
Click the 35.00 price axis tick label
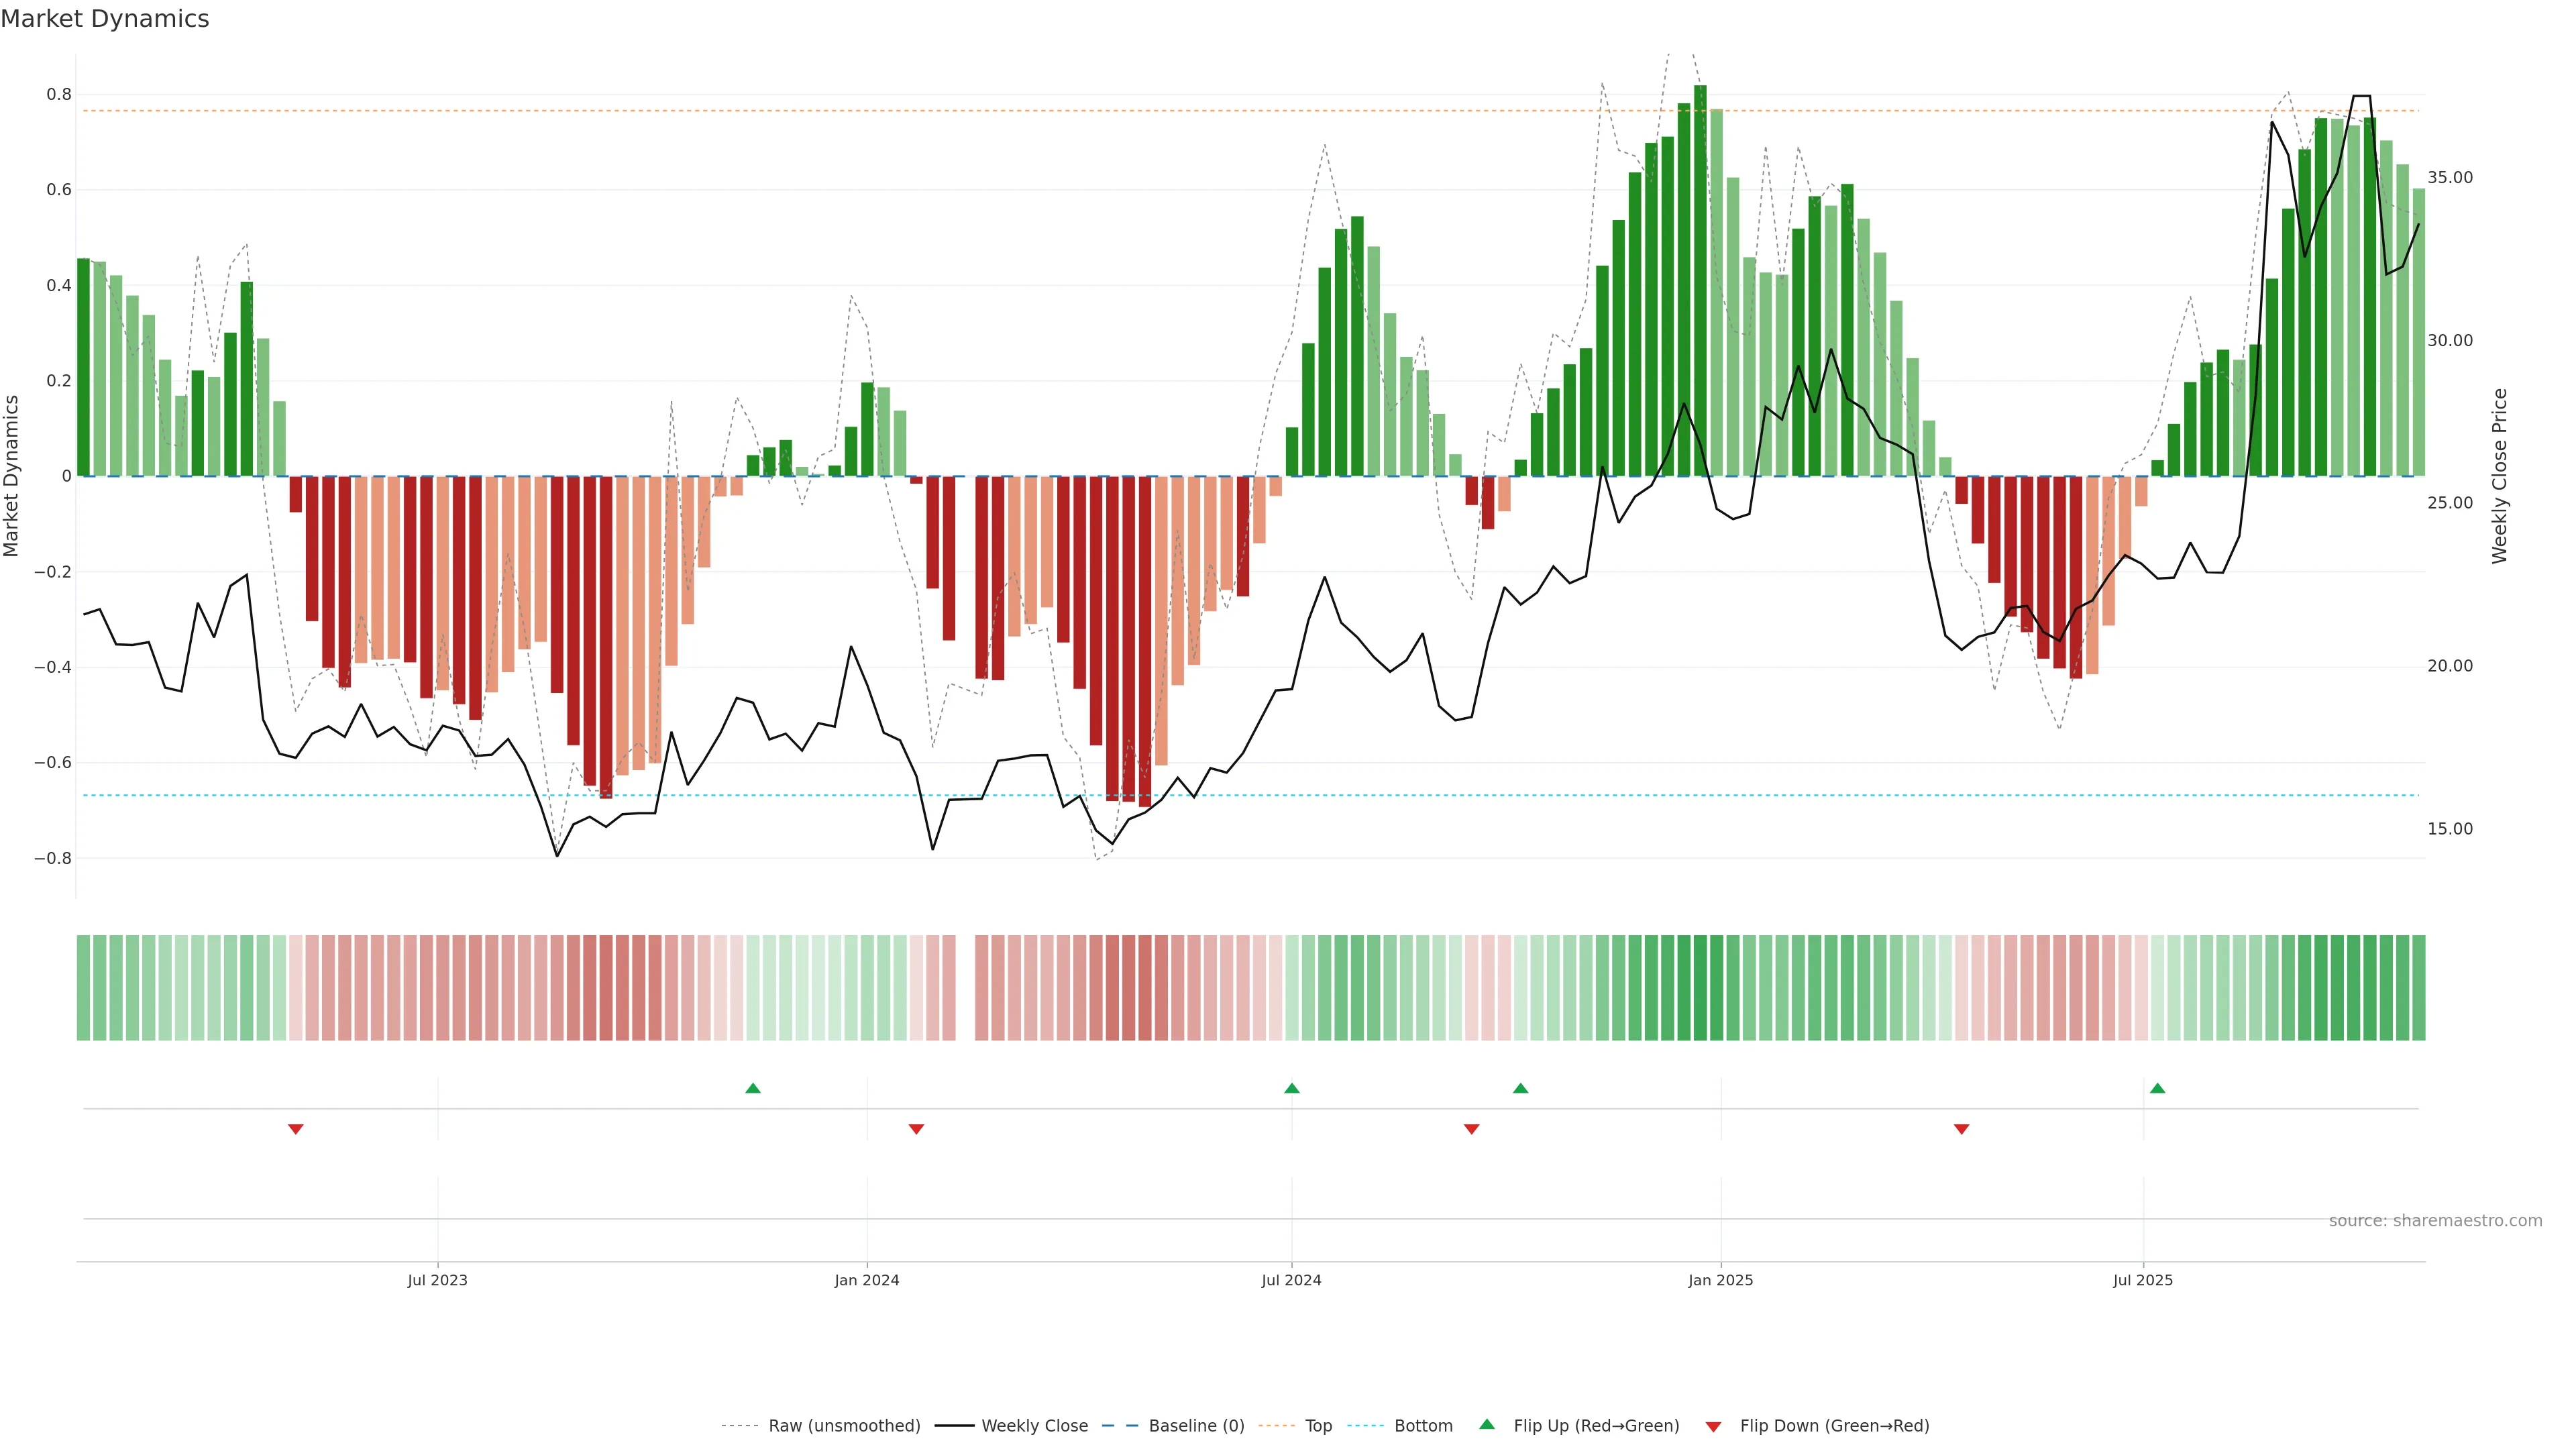tap(2449, 178)
